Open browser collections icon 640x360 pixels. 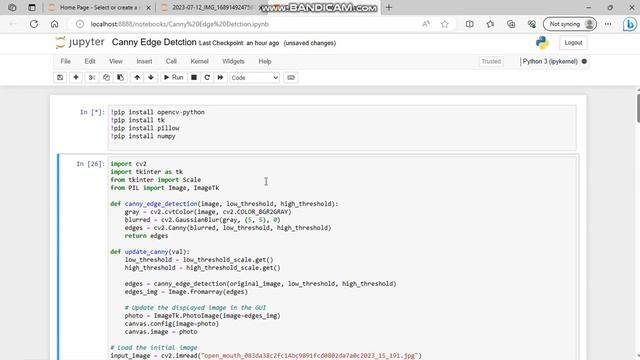click(x=511, y=24)
